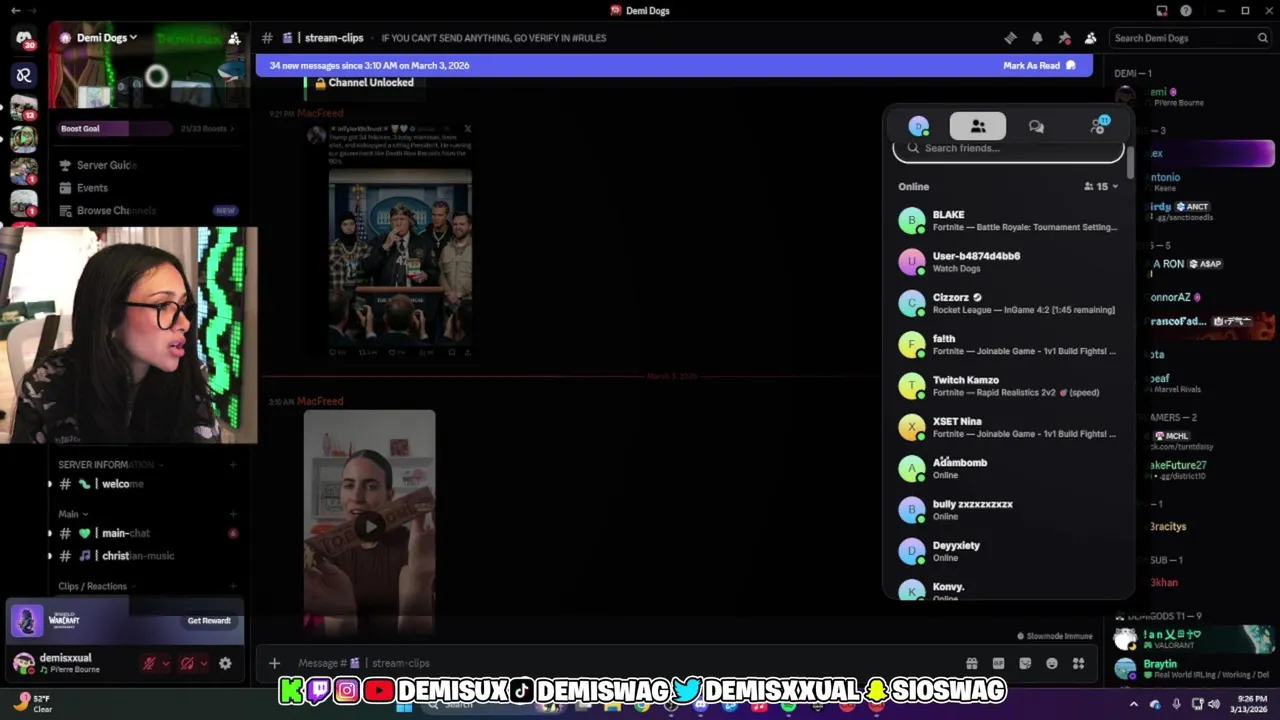Open the messages tab in the friends popup
The height and width of the screenshot is (720, 1280).
(1036, 126)
